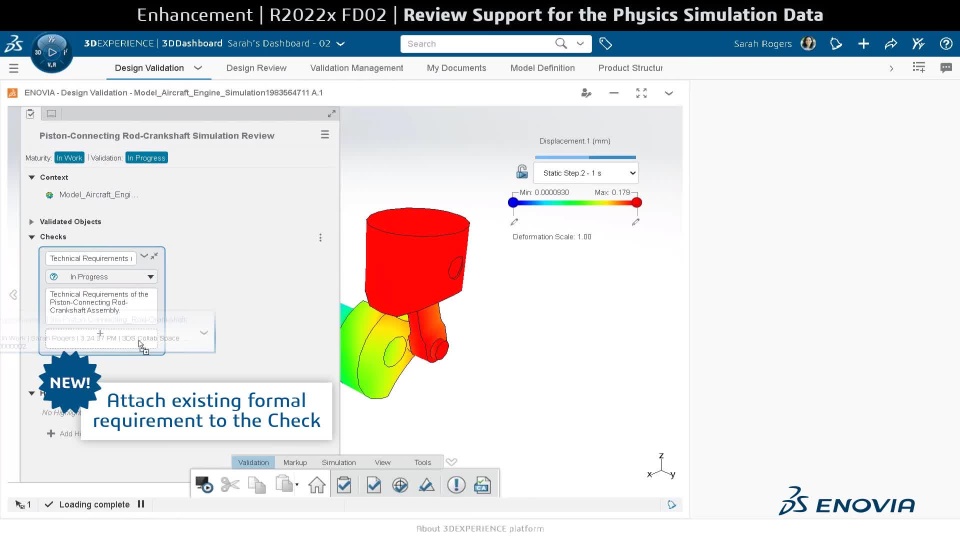Open notifications icon in top bar
The image size is (960, 540).
point(836,43)
